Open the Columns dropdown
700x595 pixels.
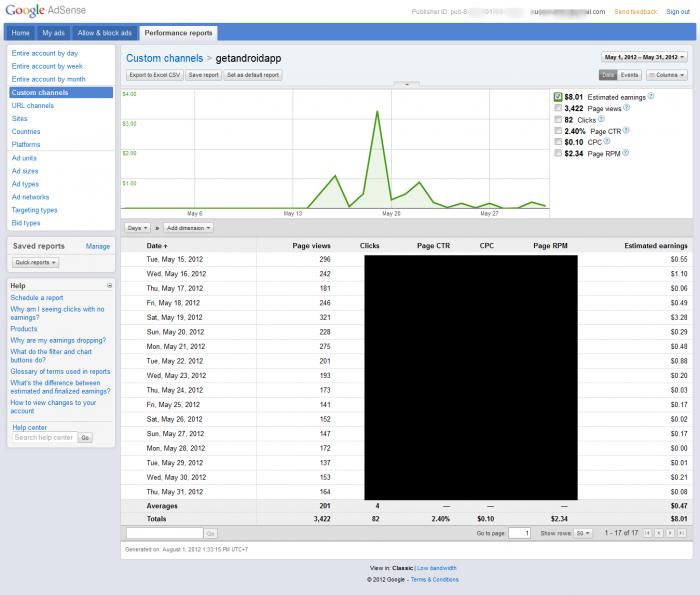667,75
